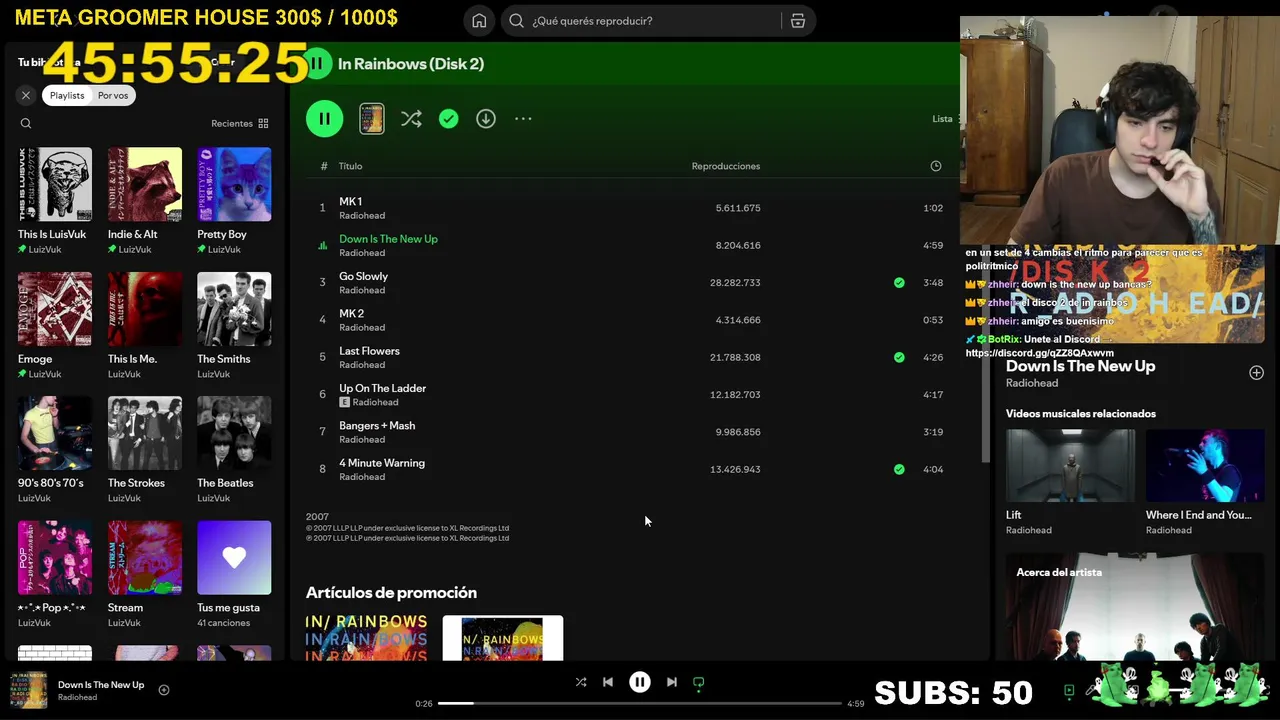This screenshot has width=1280, height=720.
Task: Click the now playing album thumbnail
Action: (x=28, y=691)
